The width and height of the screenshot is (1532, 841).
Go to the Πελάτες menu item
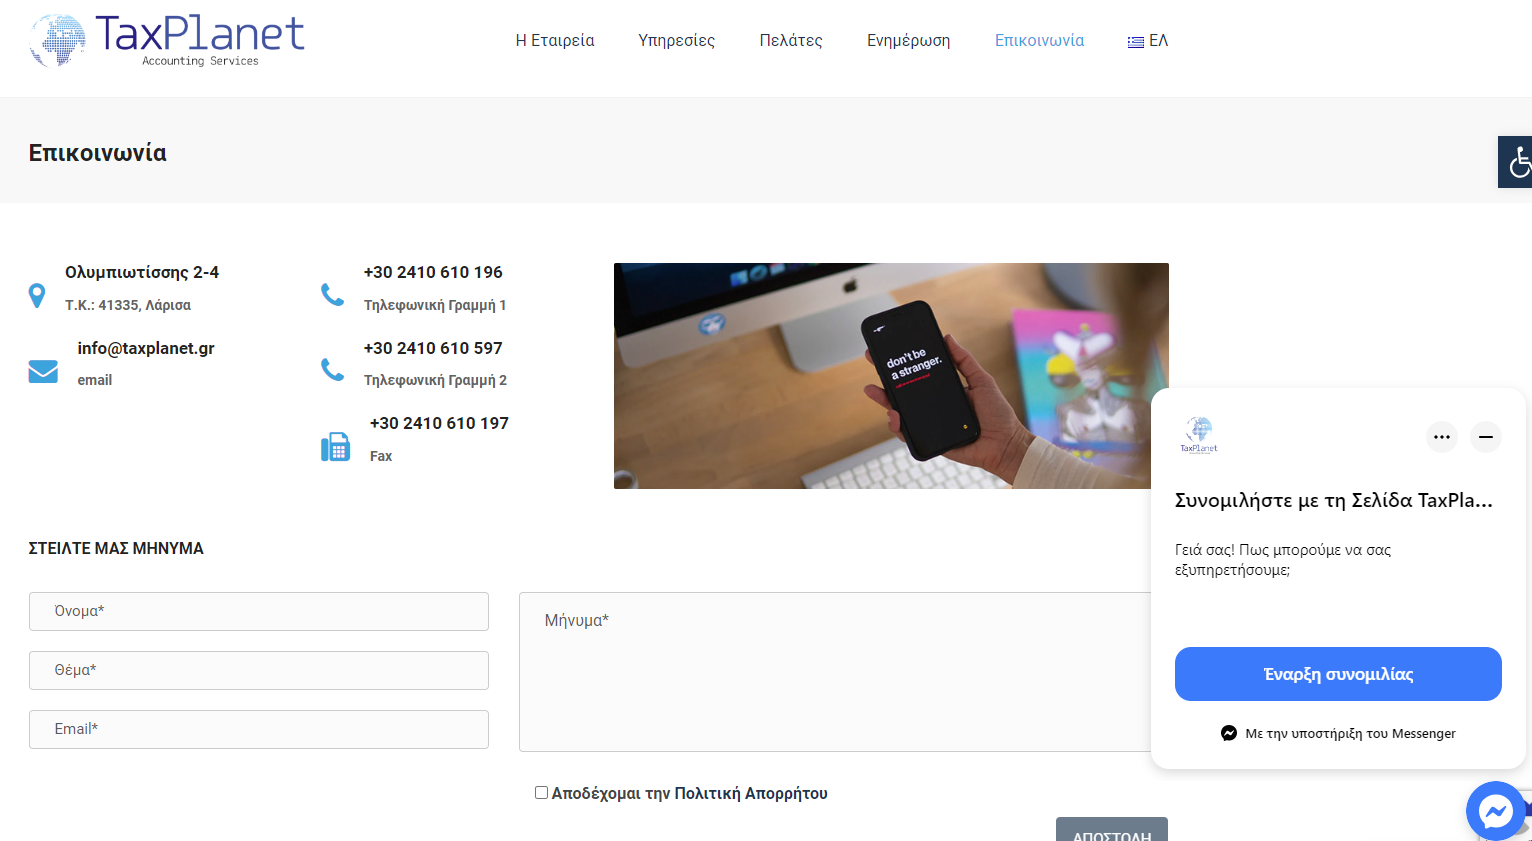coord(791,41)
